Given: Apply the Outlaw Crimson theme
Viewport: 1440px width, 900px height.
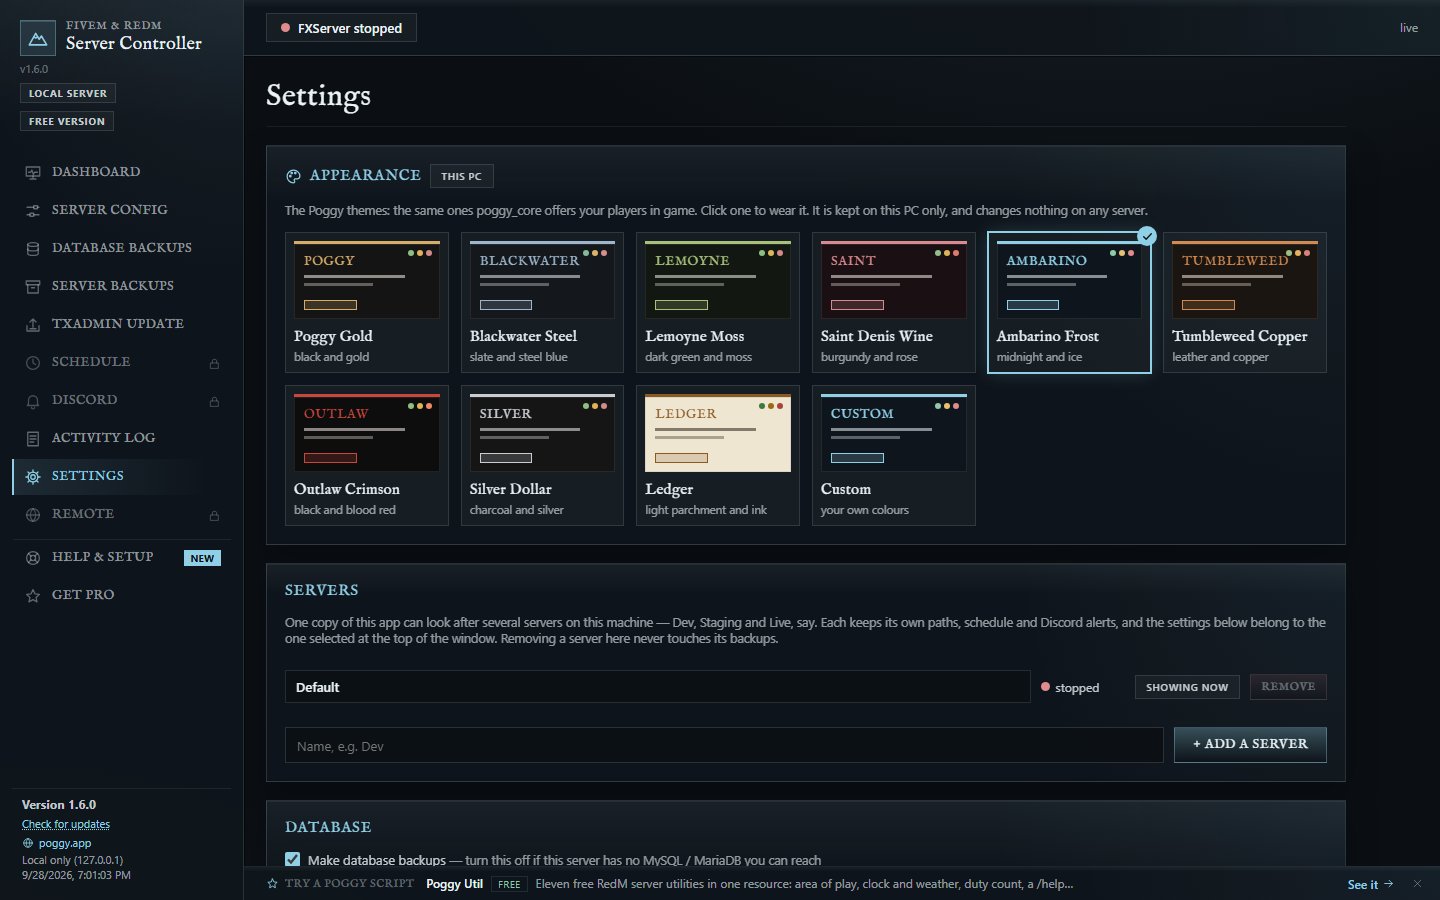Looking at the screenshot, I should (367, 455).
